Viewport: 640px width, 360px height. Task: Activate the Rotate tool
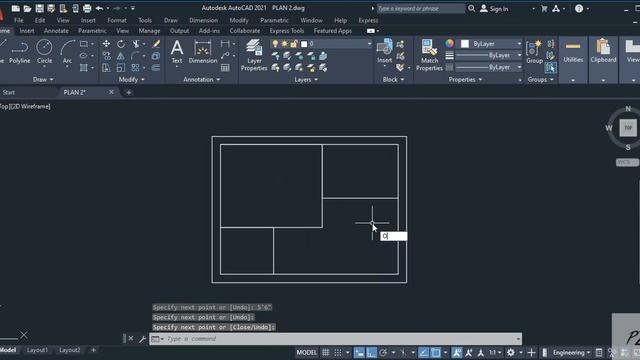pyautogui.click(x=121, y=44)
